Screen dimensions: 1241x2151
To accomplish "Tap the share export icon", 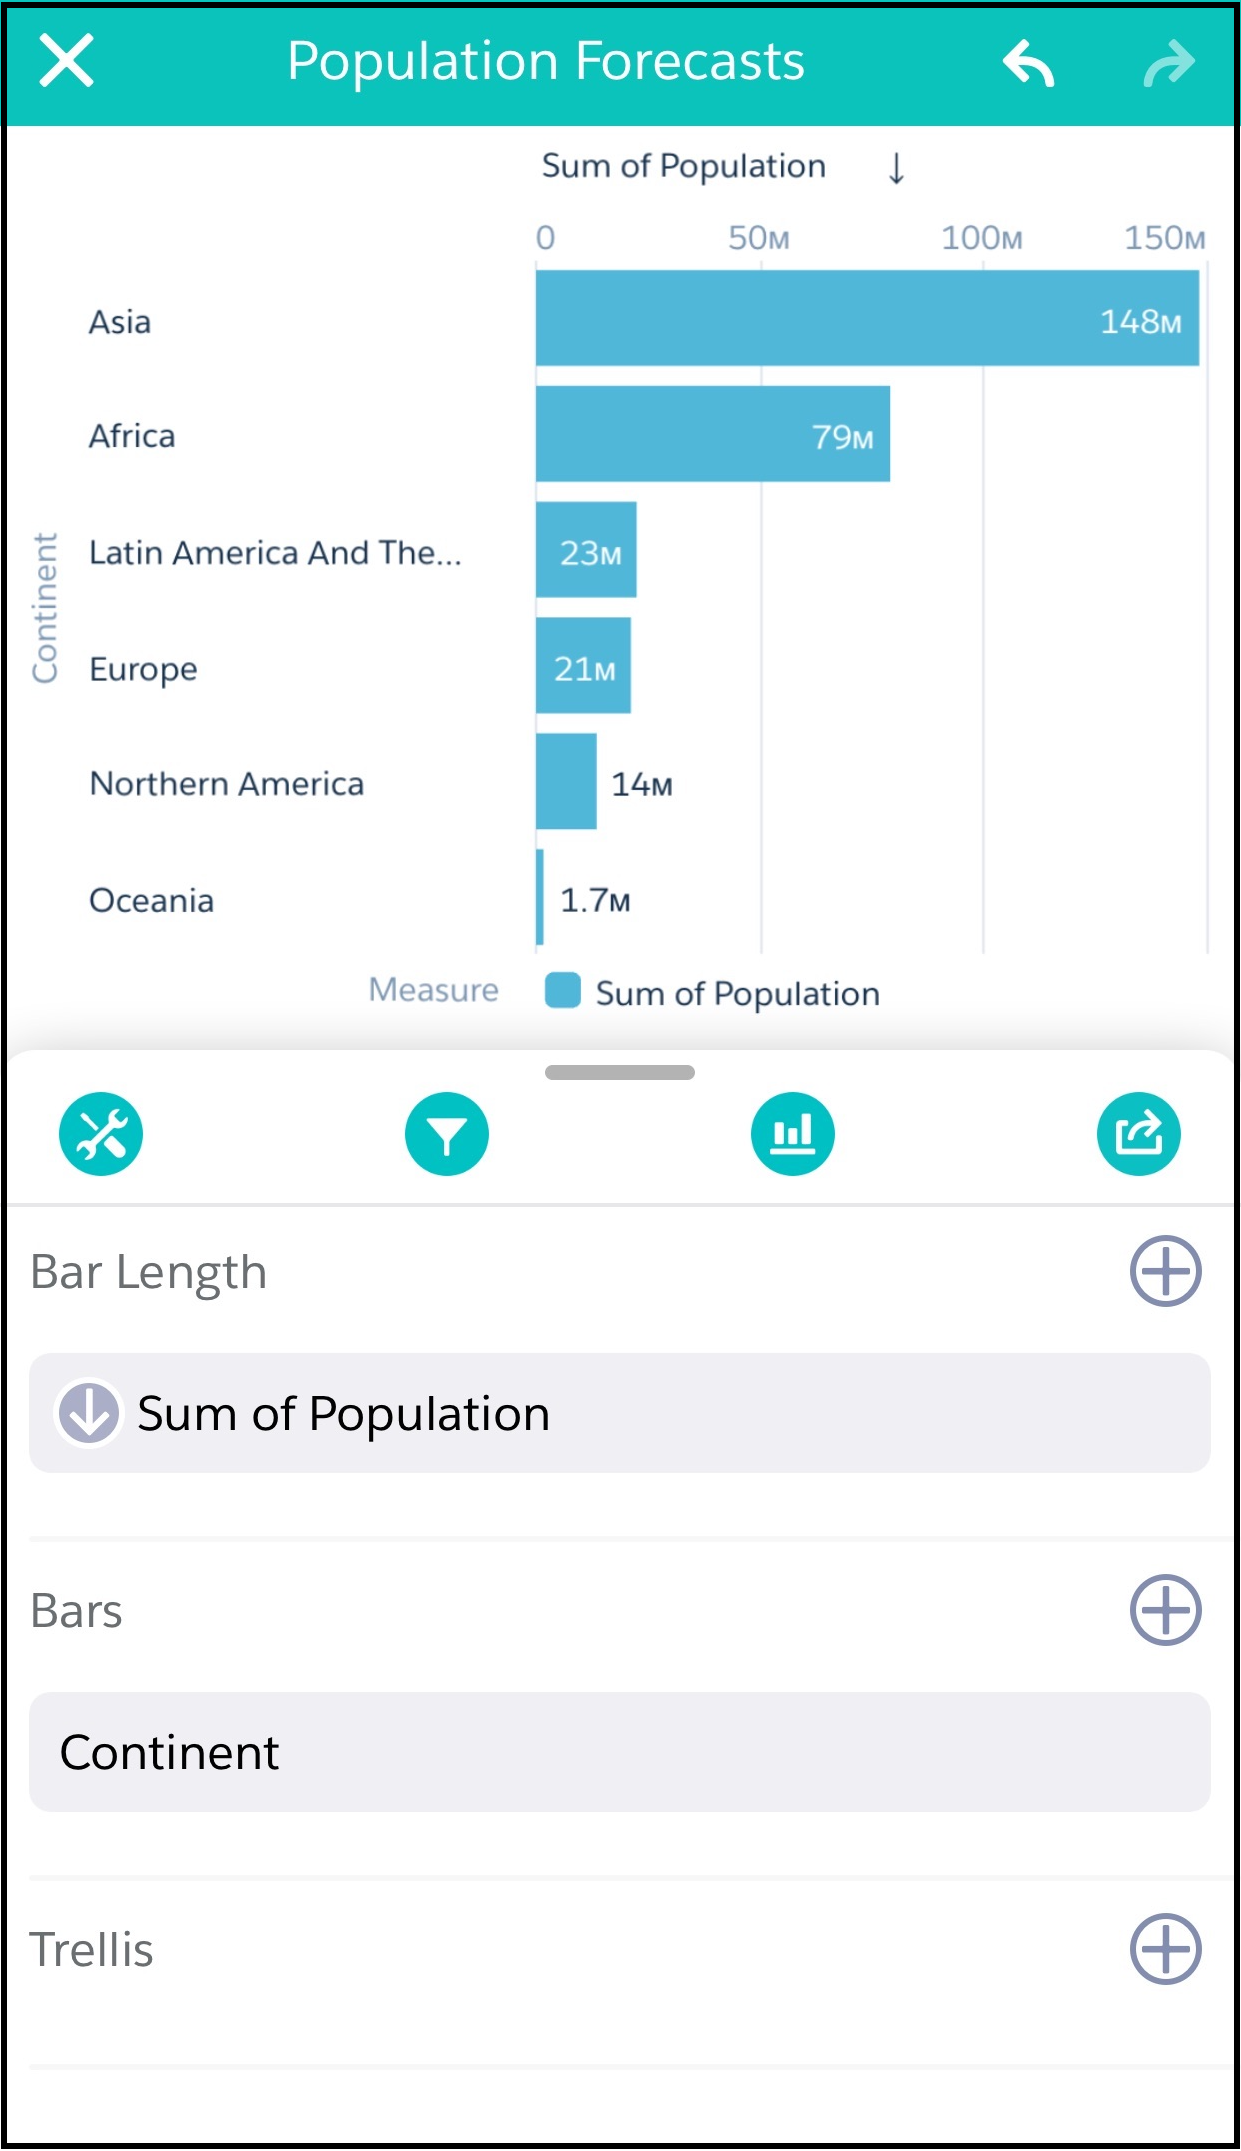I will point(1138,1134).
